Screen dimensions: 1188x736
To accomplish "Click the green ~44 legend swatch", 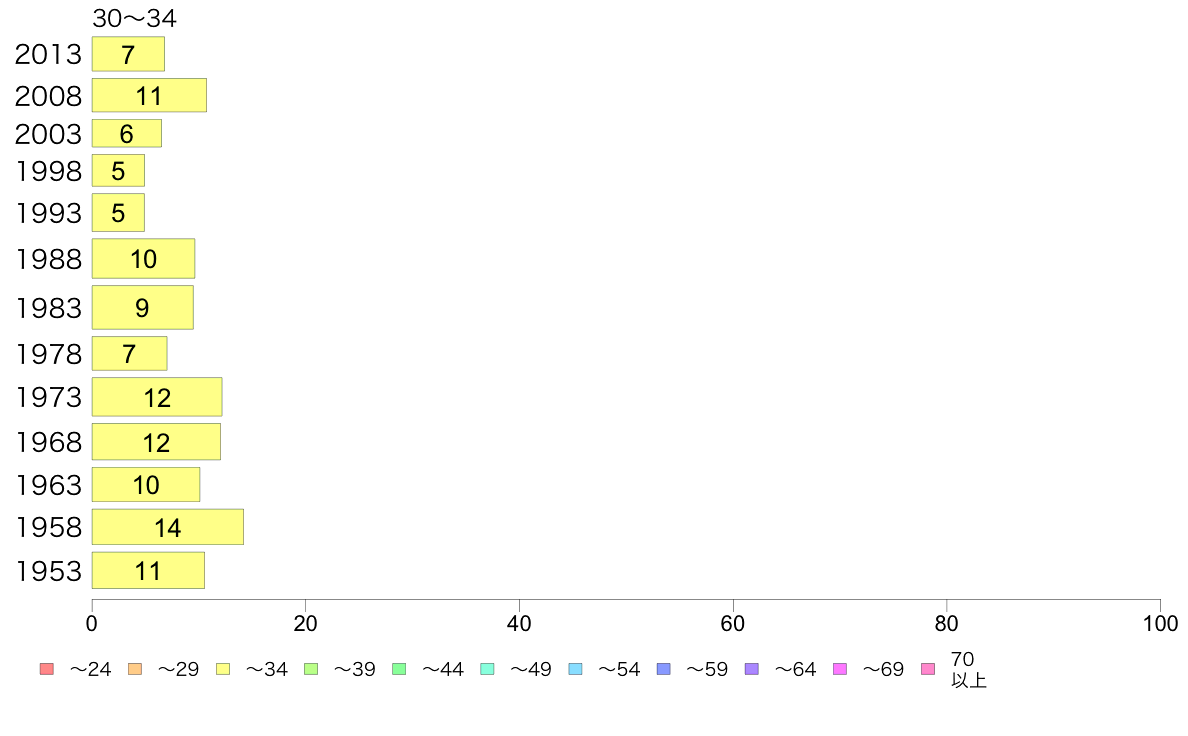I will tap(399, 669).
